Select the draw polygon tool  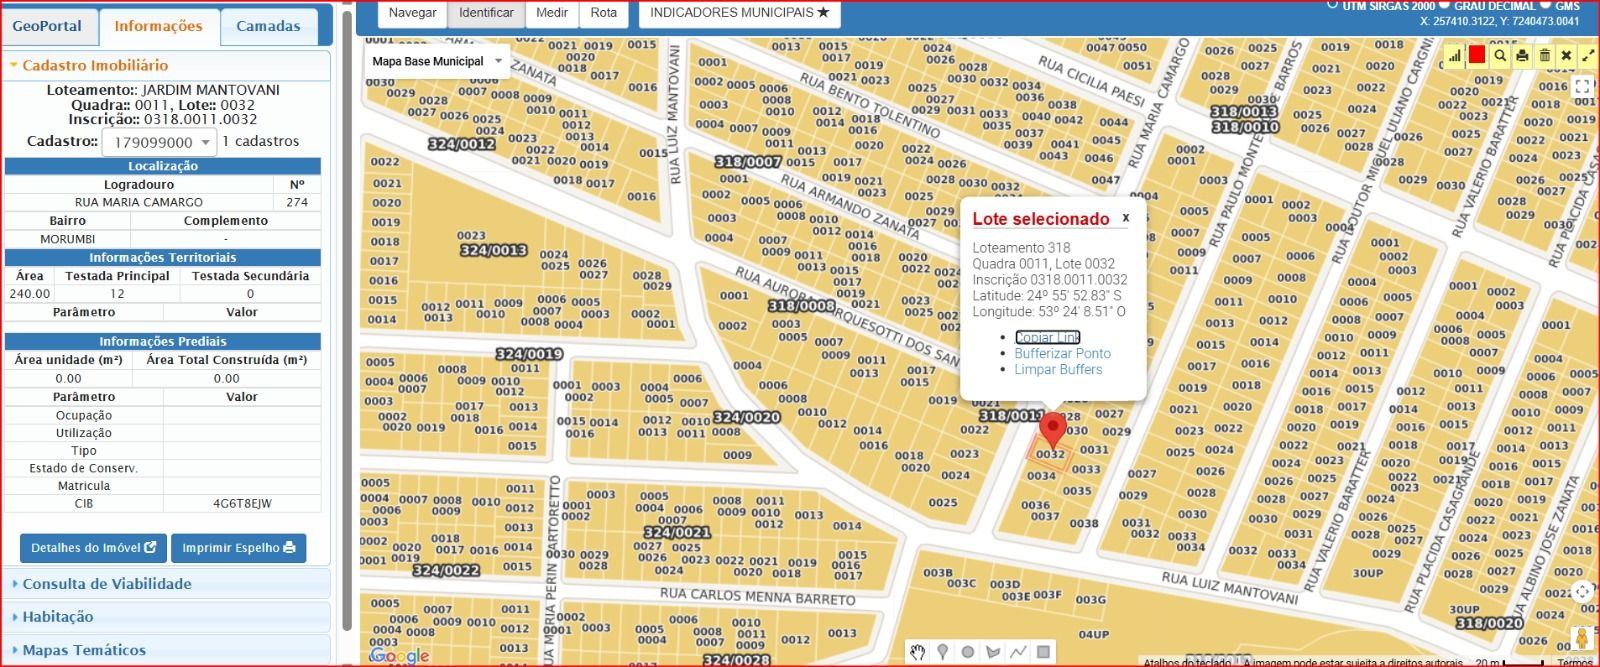point(992,652)
